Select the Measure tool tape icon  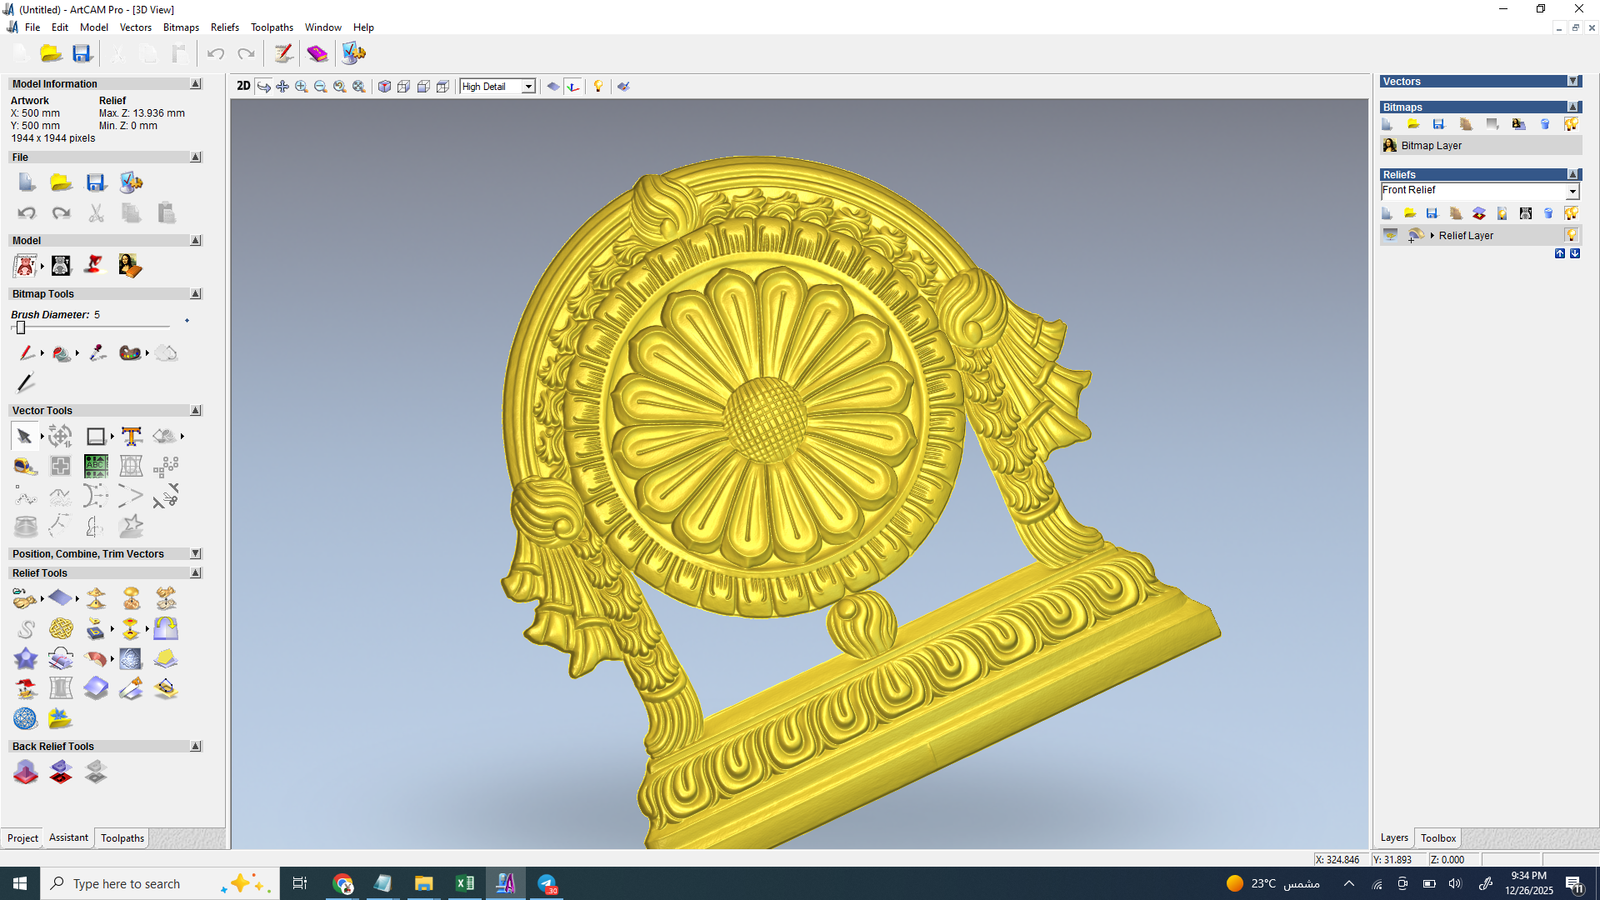[25, 466]
